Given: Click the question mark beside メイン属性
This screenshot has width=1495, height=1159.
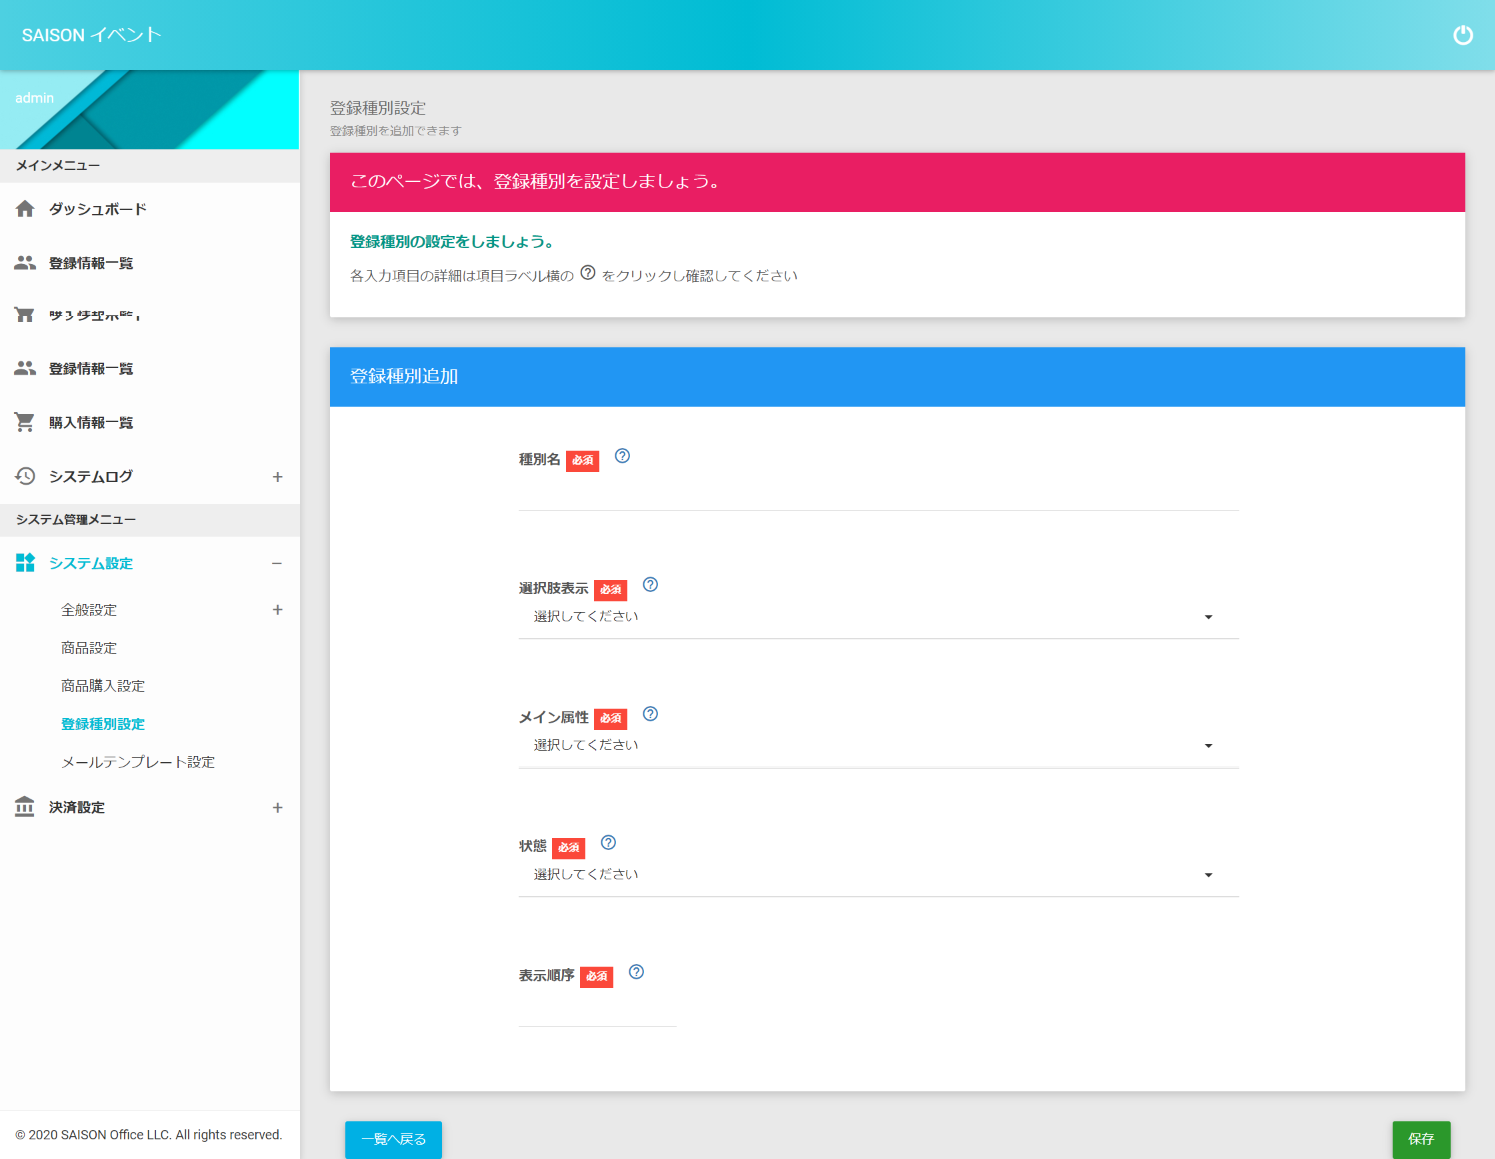Looking at the screenshot, I should point(650,714).
